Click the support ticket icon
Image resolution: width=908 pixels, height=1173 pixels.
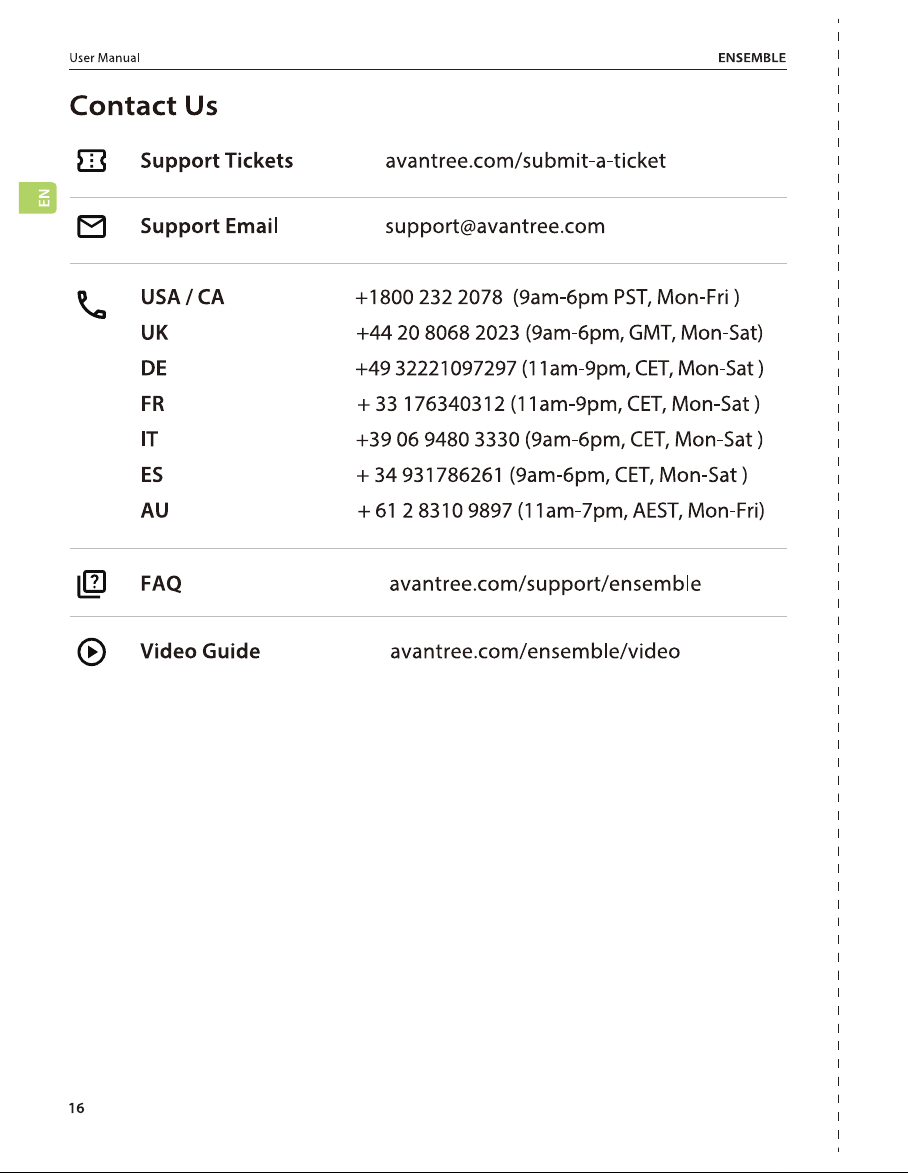(x=91, y=160)
